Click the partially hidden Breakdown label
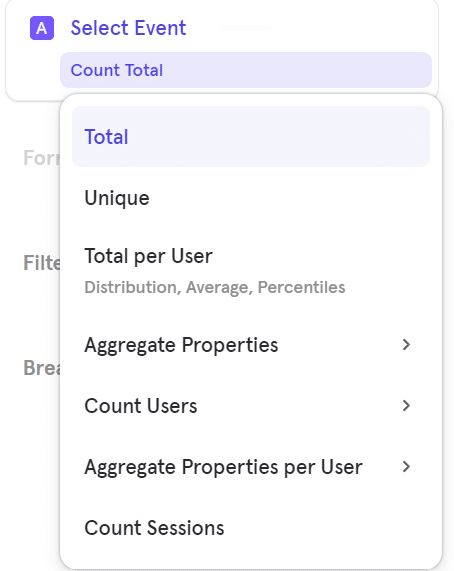The height and width of the screenshot is (571, 454). (x=42, y=367)
